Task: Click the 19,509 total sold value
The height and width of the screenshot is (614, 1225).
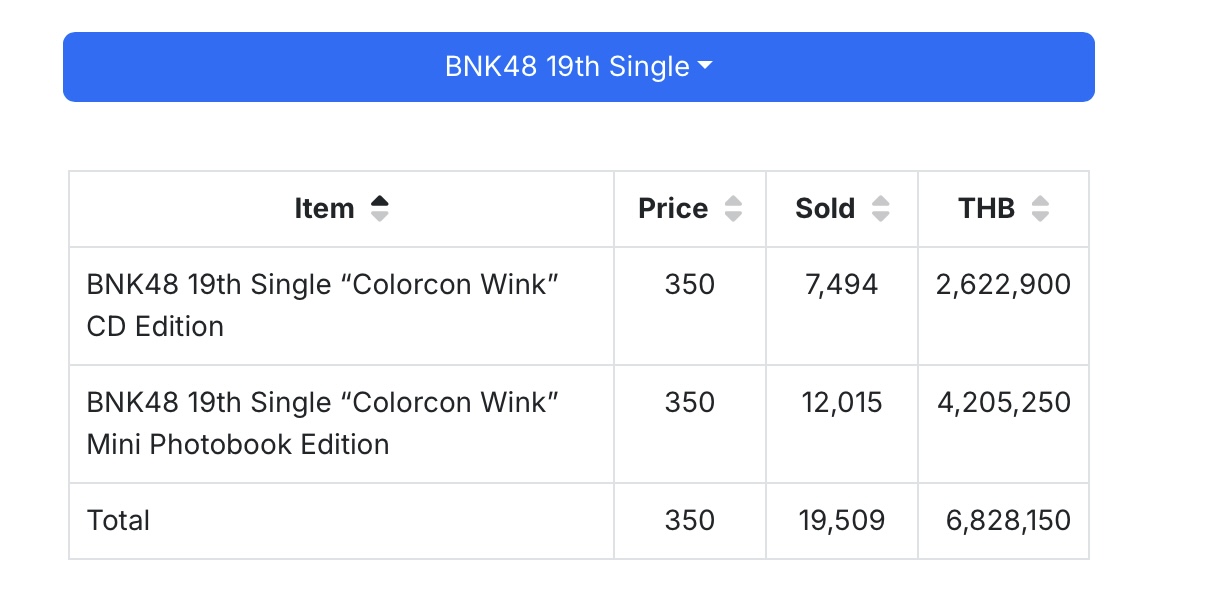Action: [841, 520]
